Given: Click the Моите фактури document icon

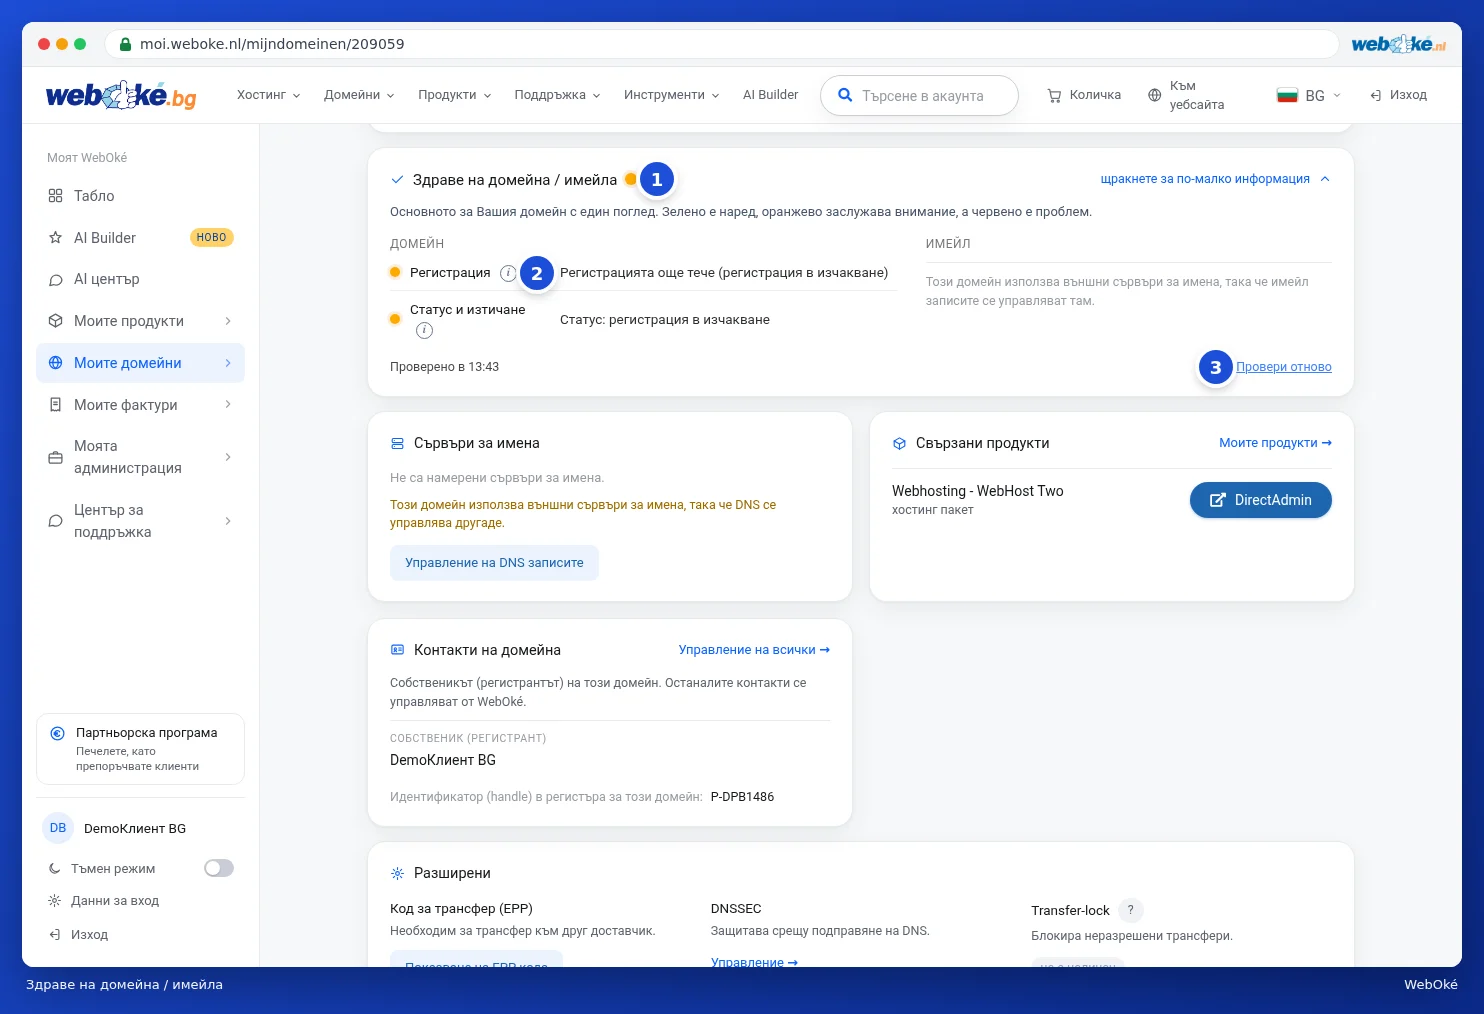Looking at the screenshot, I should pos(55,405).
